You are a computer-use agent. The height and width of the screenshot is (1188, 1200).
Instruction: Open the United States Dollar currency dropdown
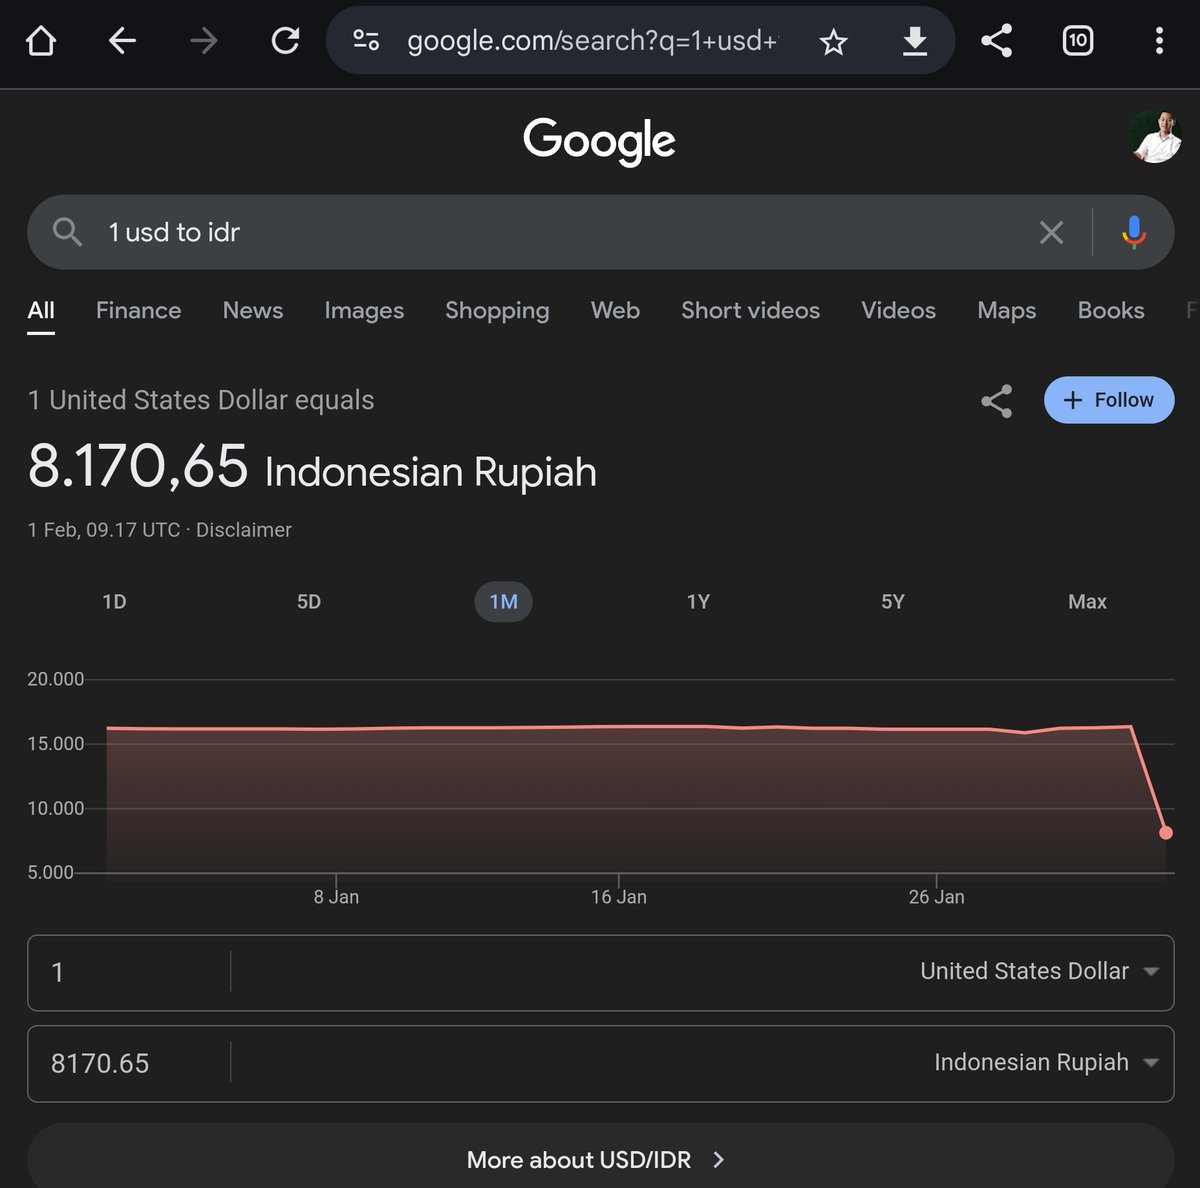pos(1039,971)
